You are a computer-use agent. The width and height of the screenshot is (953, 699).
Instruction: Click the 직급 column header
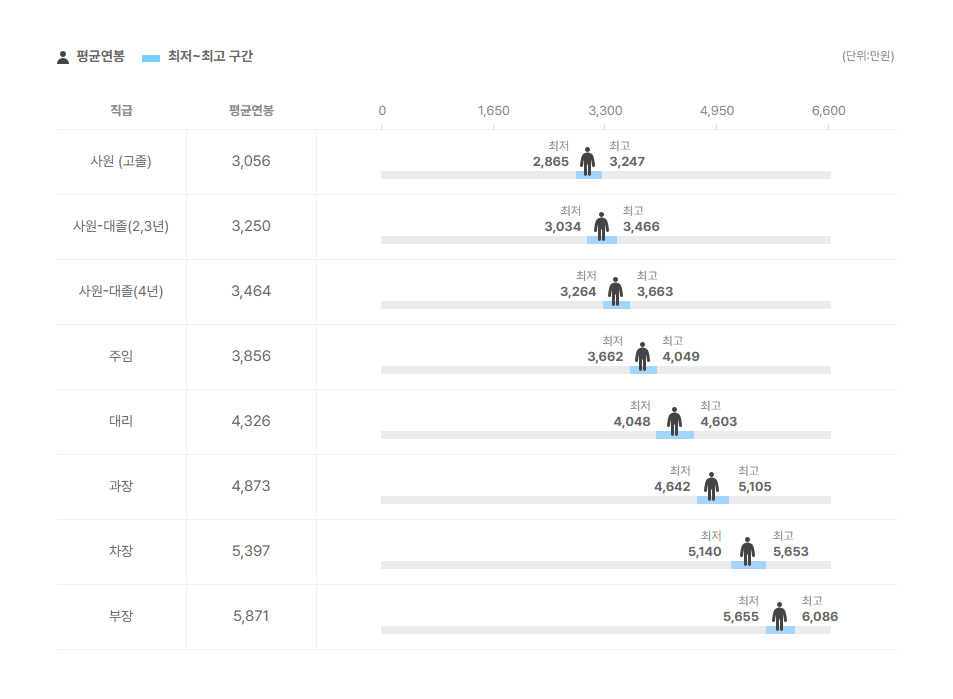(121, 111)
